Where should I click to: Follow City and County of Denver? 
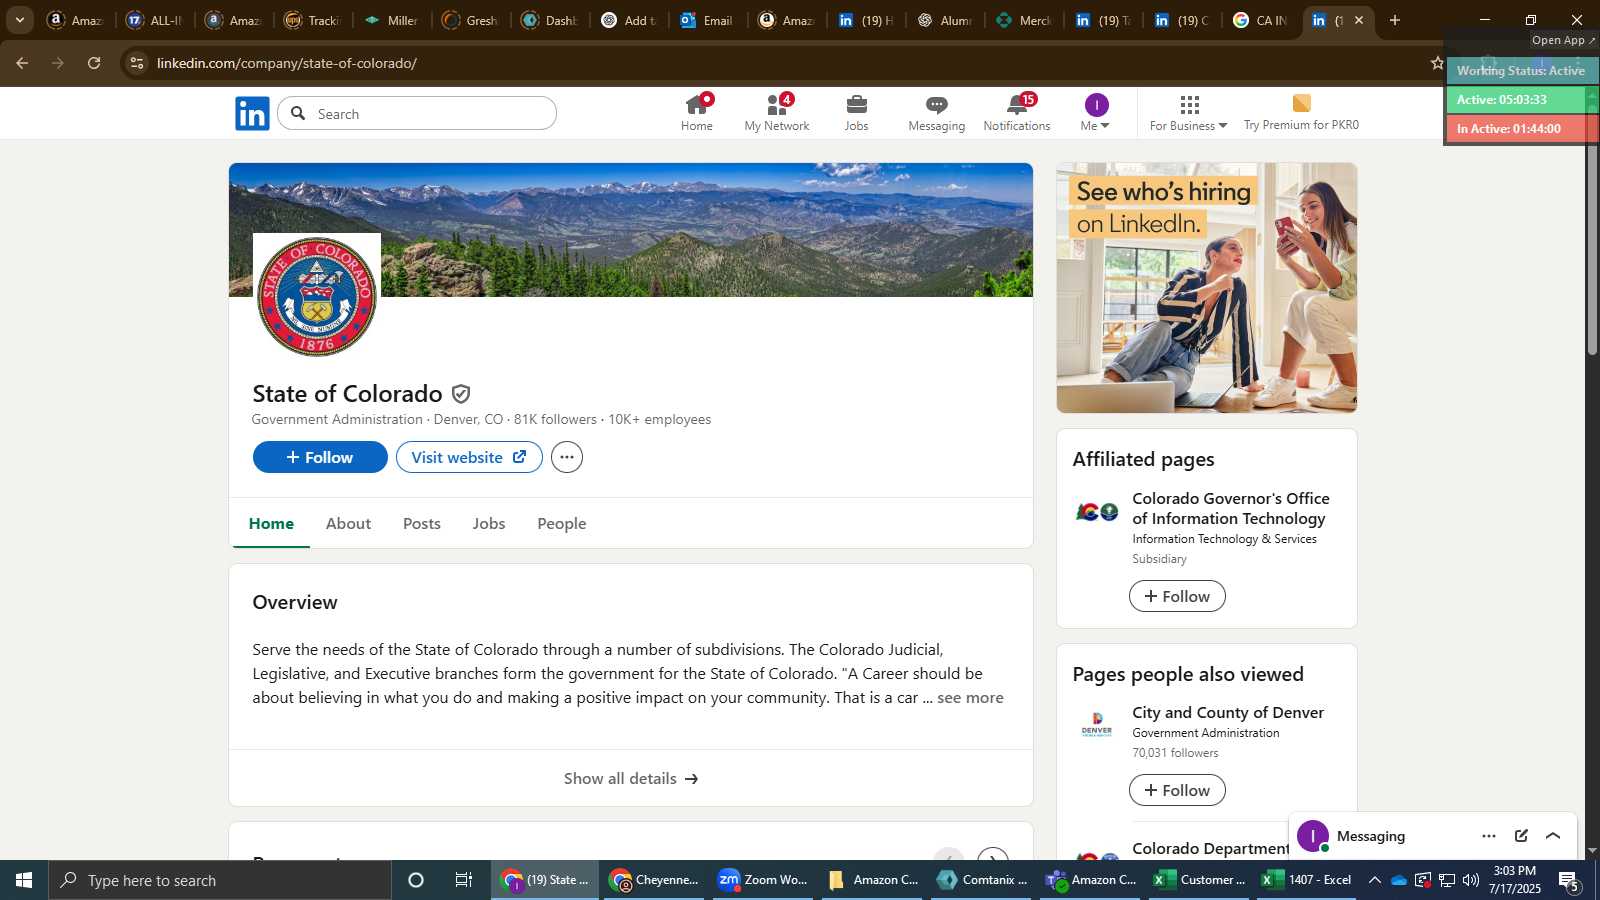point(1177,790)
